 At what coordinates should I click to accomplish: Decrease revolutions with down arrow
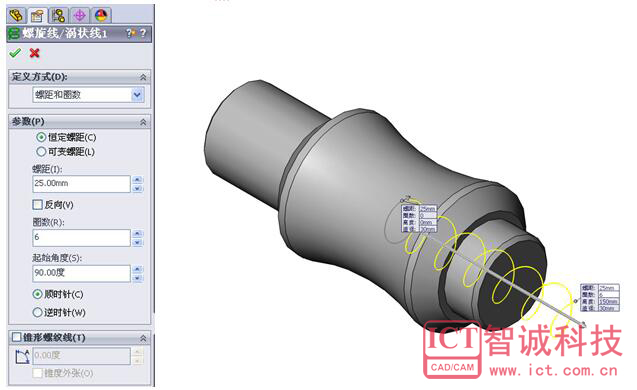point(138,243)
